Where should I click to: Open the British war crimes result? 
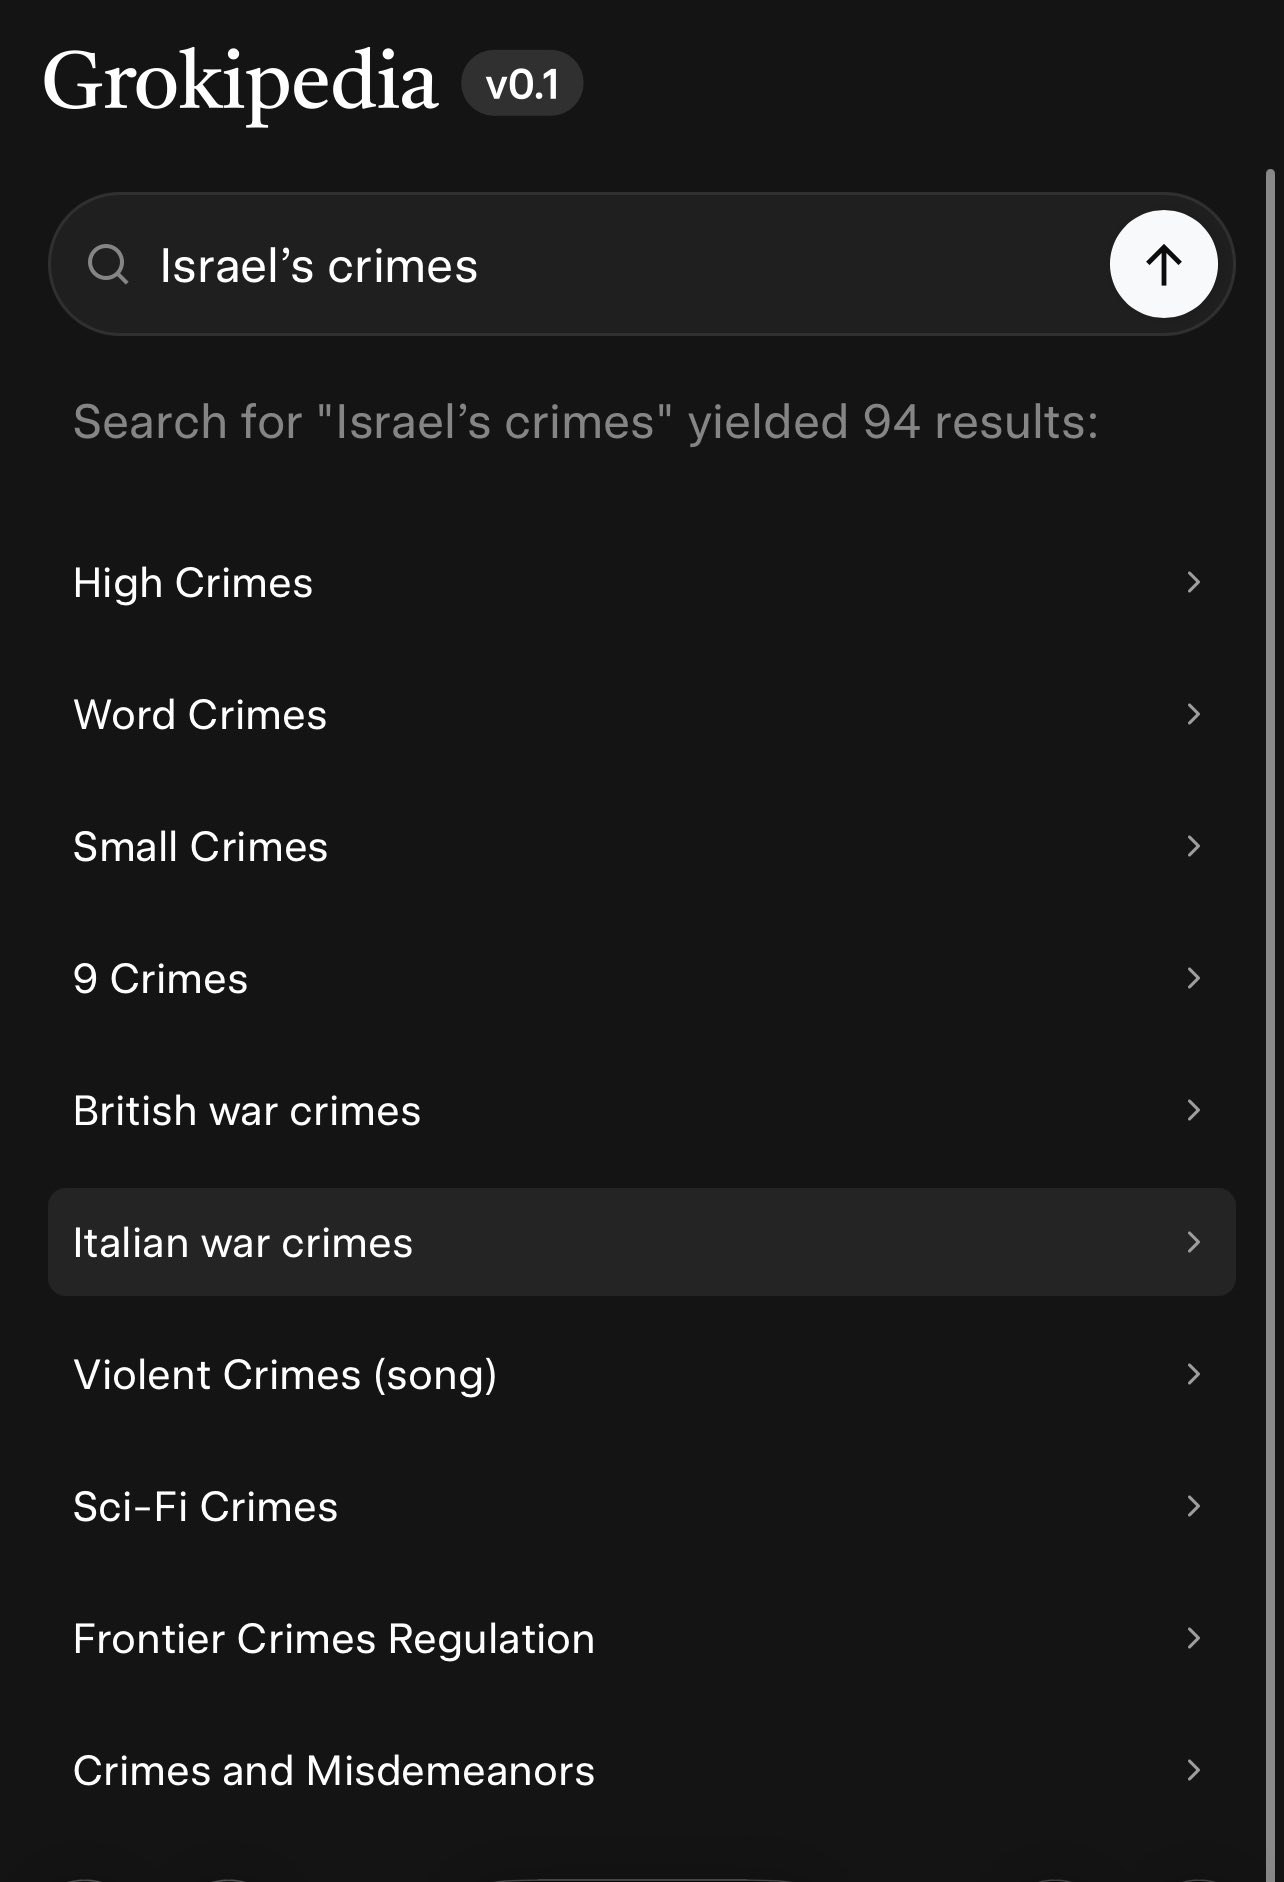[247, 1111]
